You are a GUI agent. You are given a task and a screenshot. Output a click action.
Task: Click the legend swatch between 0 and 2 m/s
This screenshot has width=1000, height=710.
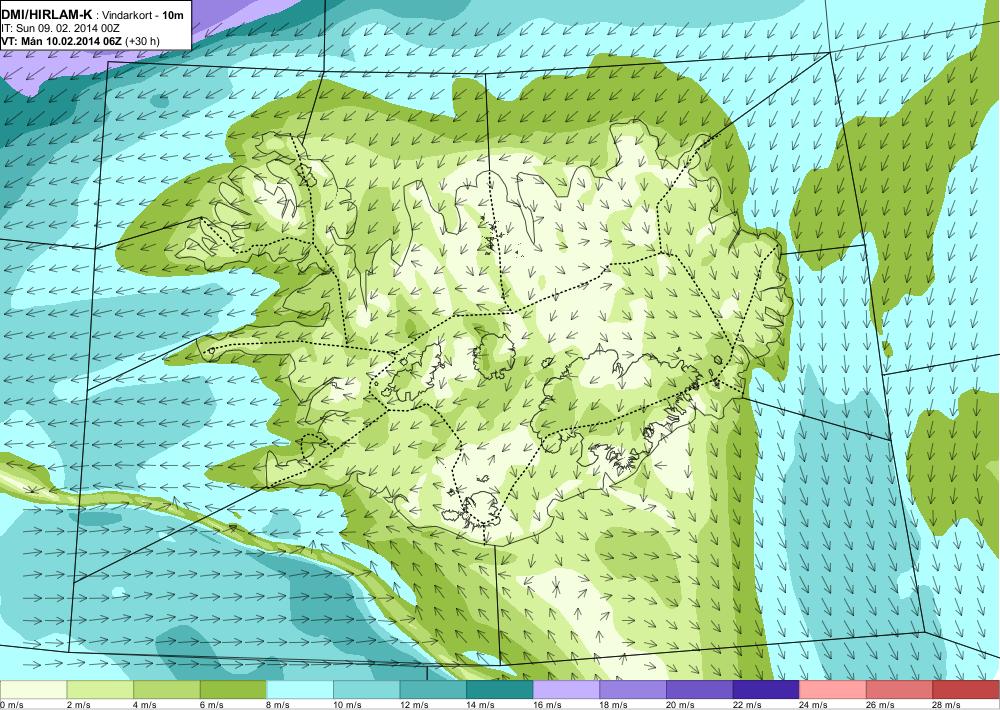(33, 690)
